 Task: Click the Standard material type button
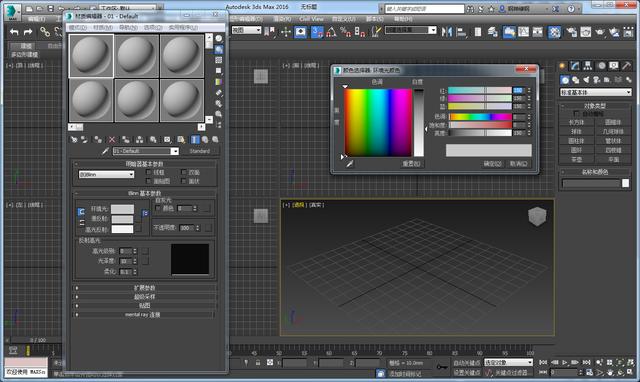(200, 151)
